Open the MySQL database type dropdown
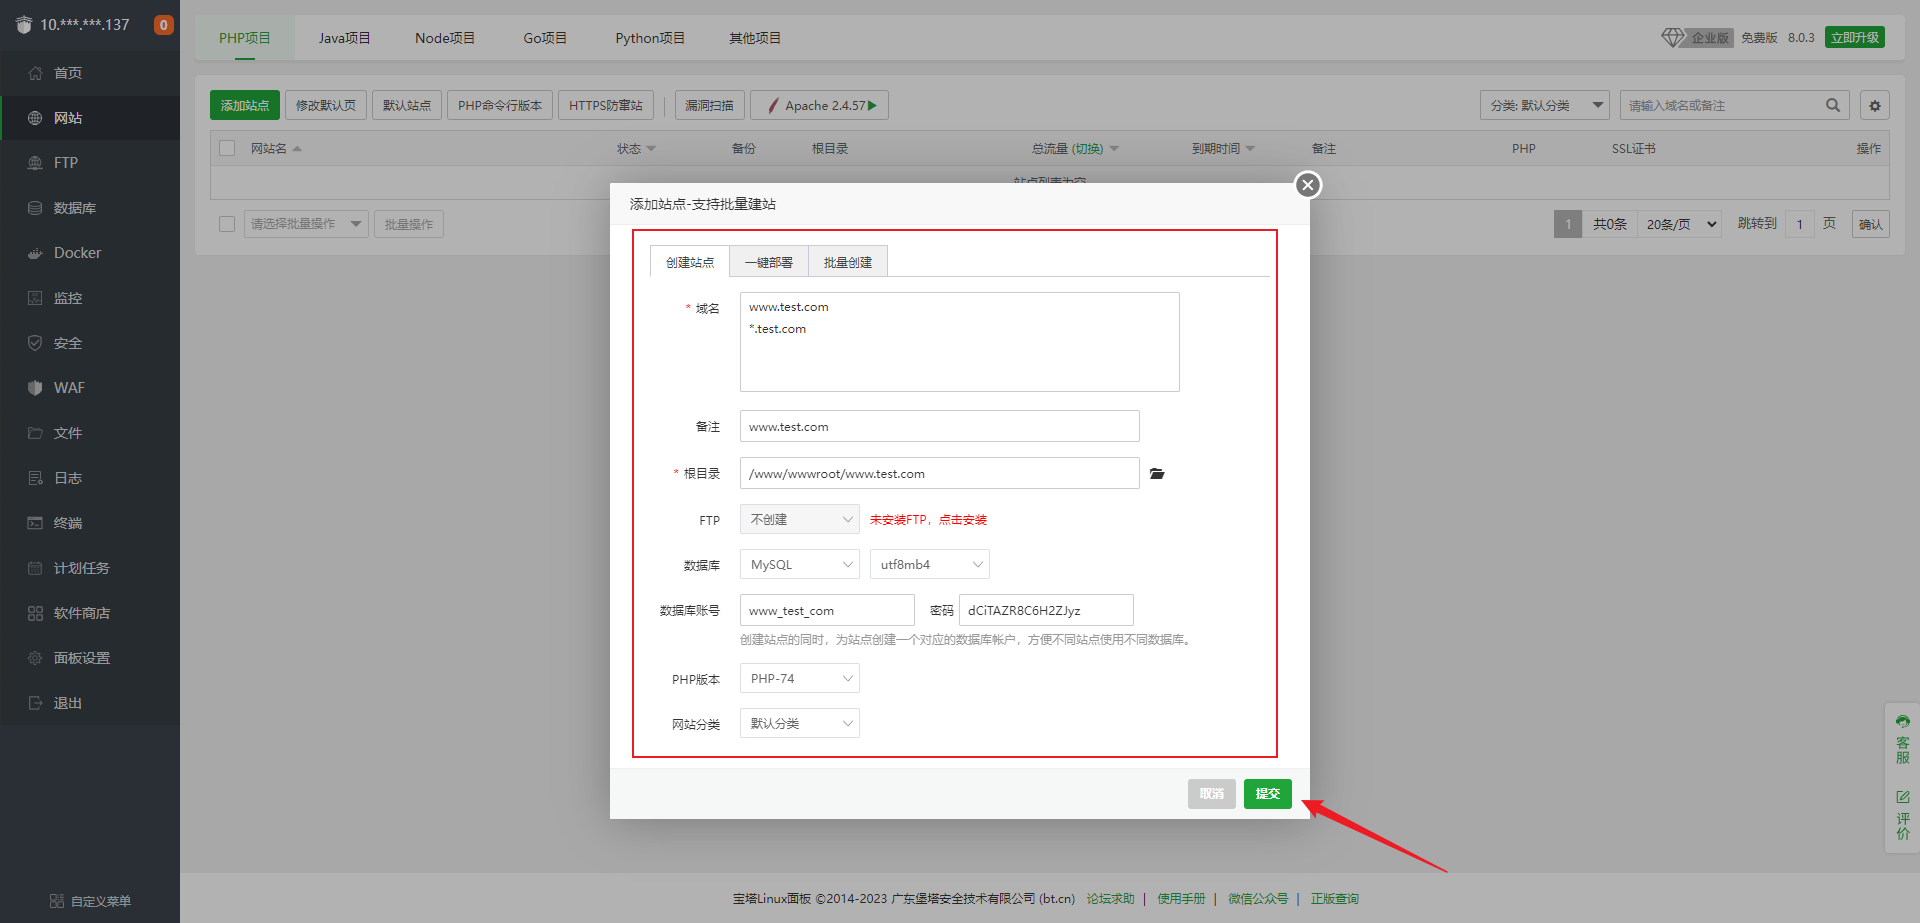Screen dimensions: 1920x923 coord(800,564)
